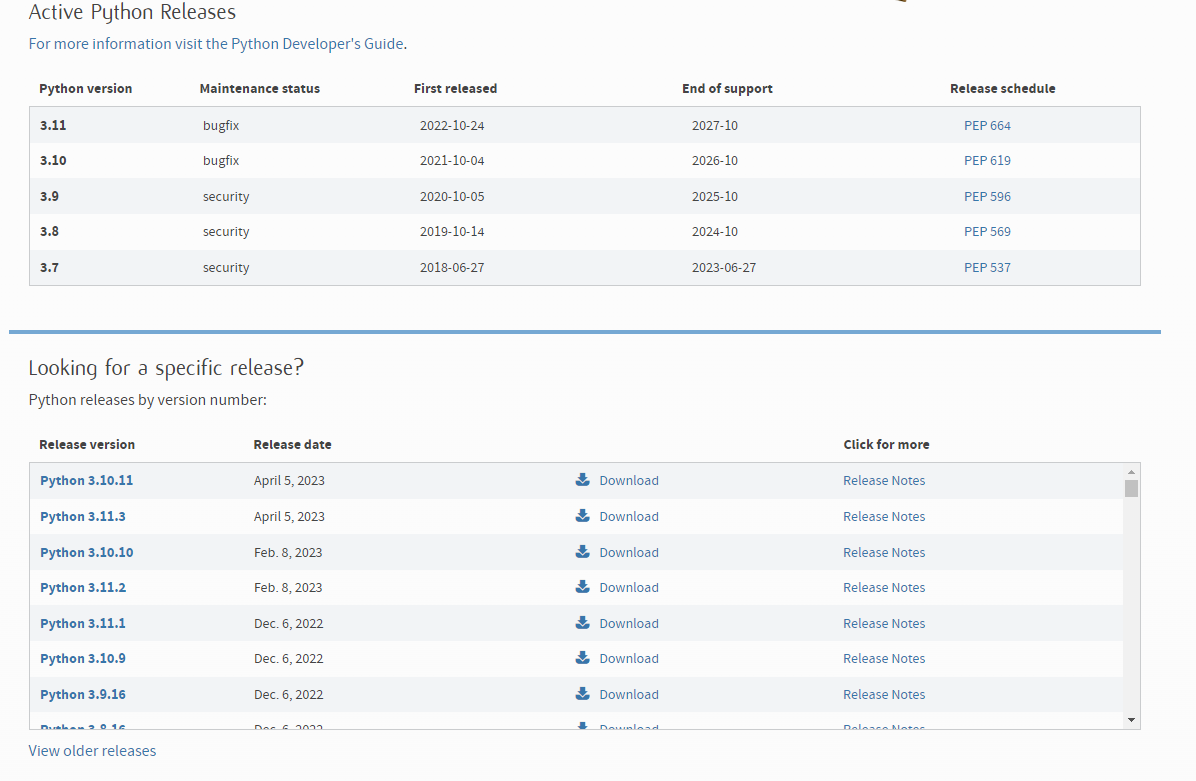Click download icon for Python 3.11.2

583,587
